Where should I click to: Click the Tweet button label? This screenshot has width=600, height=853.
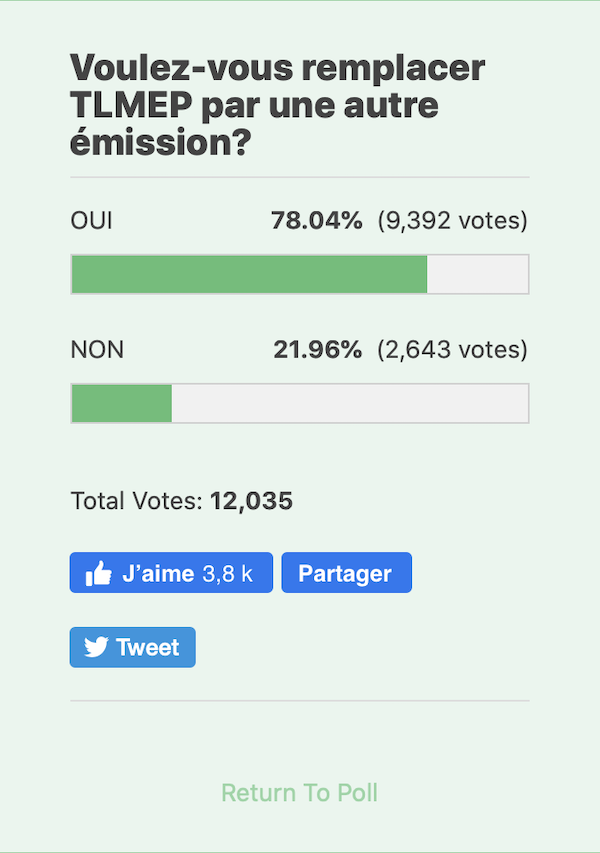(147, 647)
